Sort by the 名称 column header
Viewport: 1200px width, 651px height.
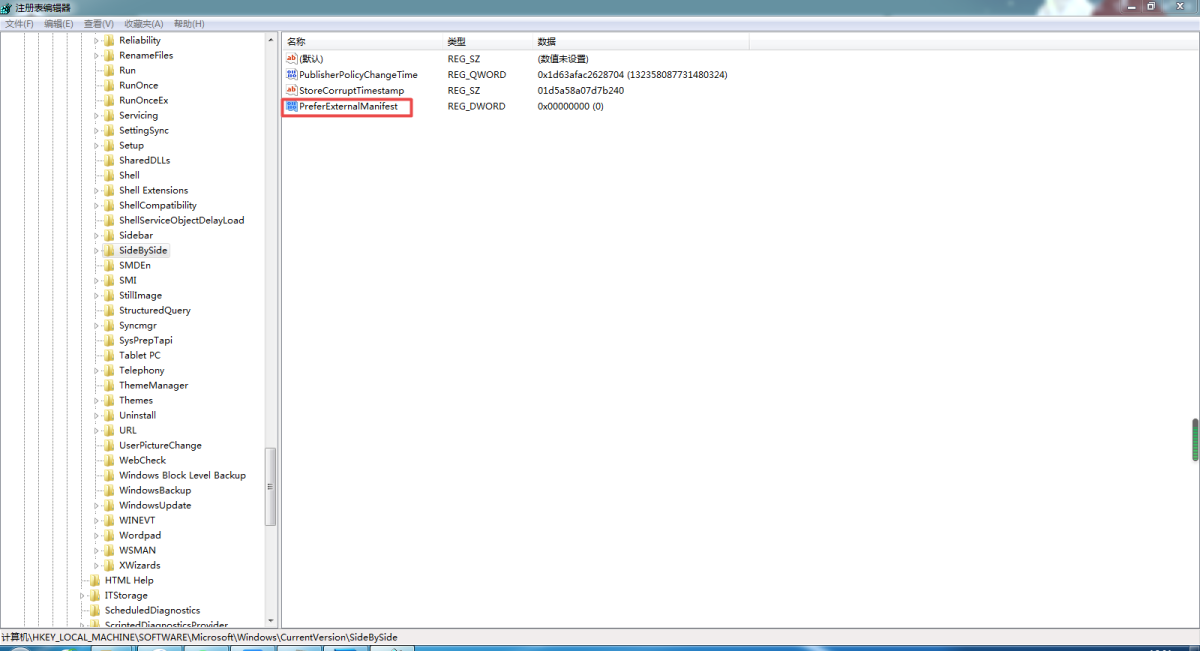[362, 41]
